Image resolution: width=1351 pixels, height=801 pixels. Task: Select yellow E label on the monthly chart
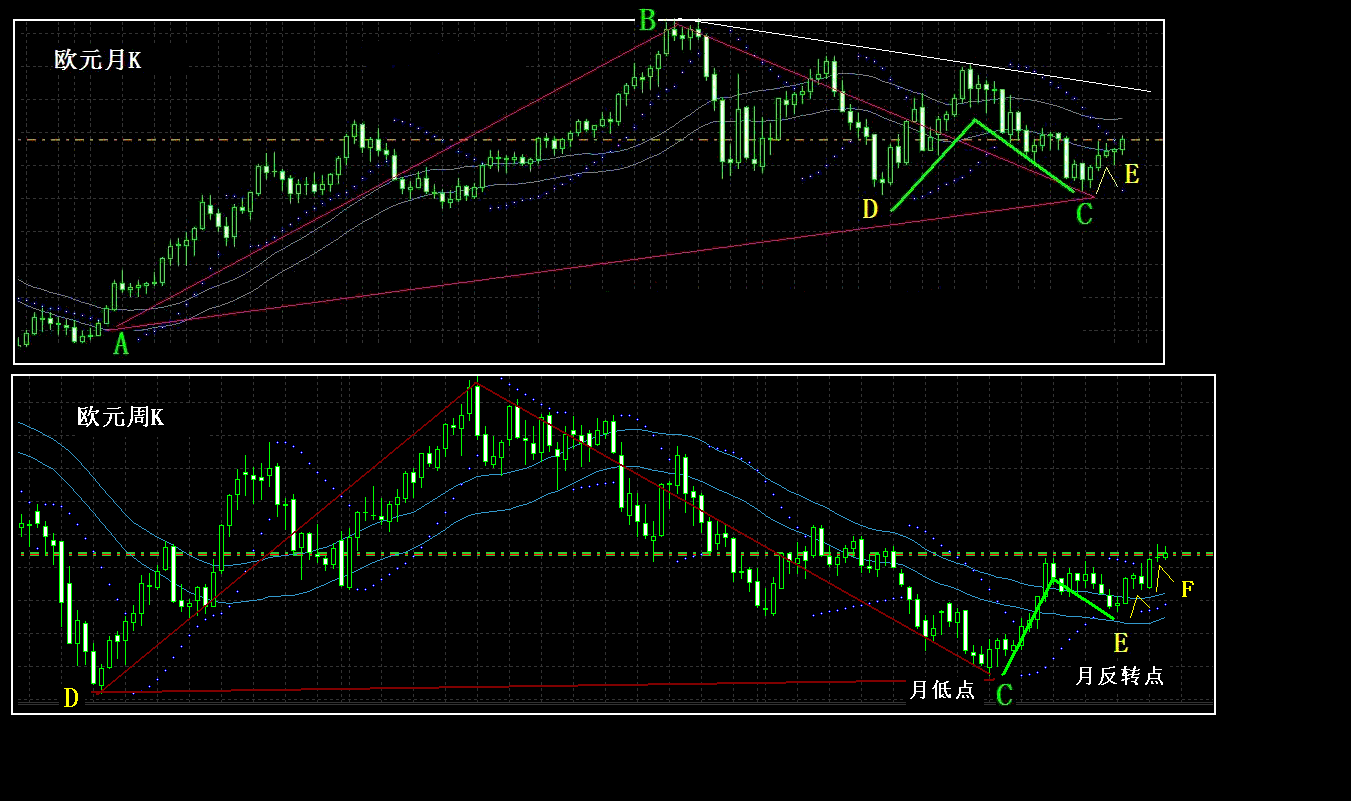tap(1132, 175)
